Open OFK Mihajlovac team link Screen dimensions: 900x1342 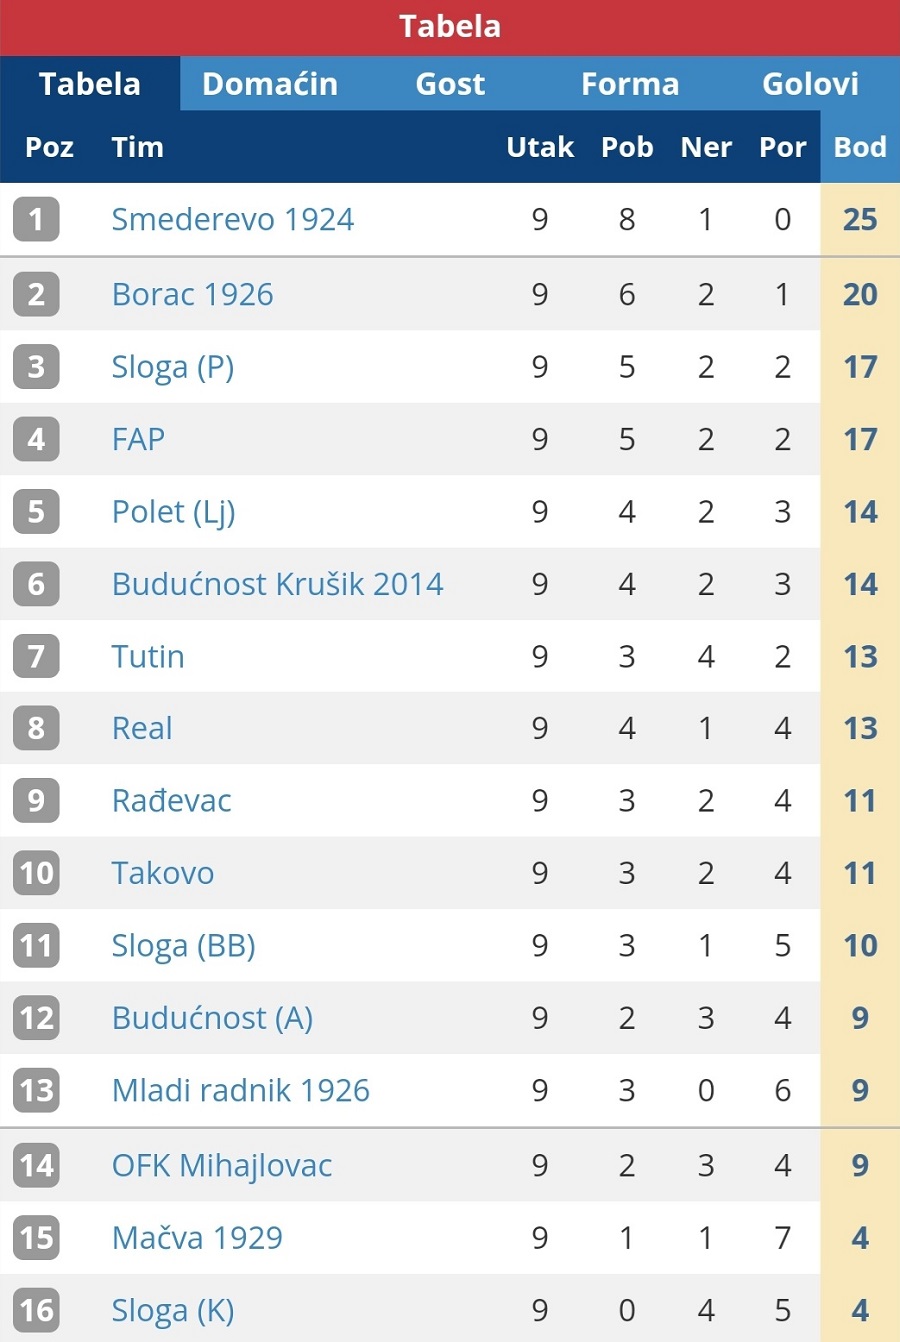[222, 1165]
